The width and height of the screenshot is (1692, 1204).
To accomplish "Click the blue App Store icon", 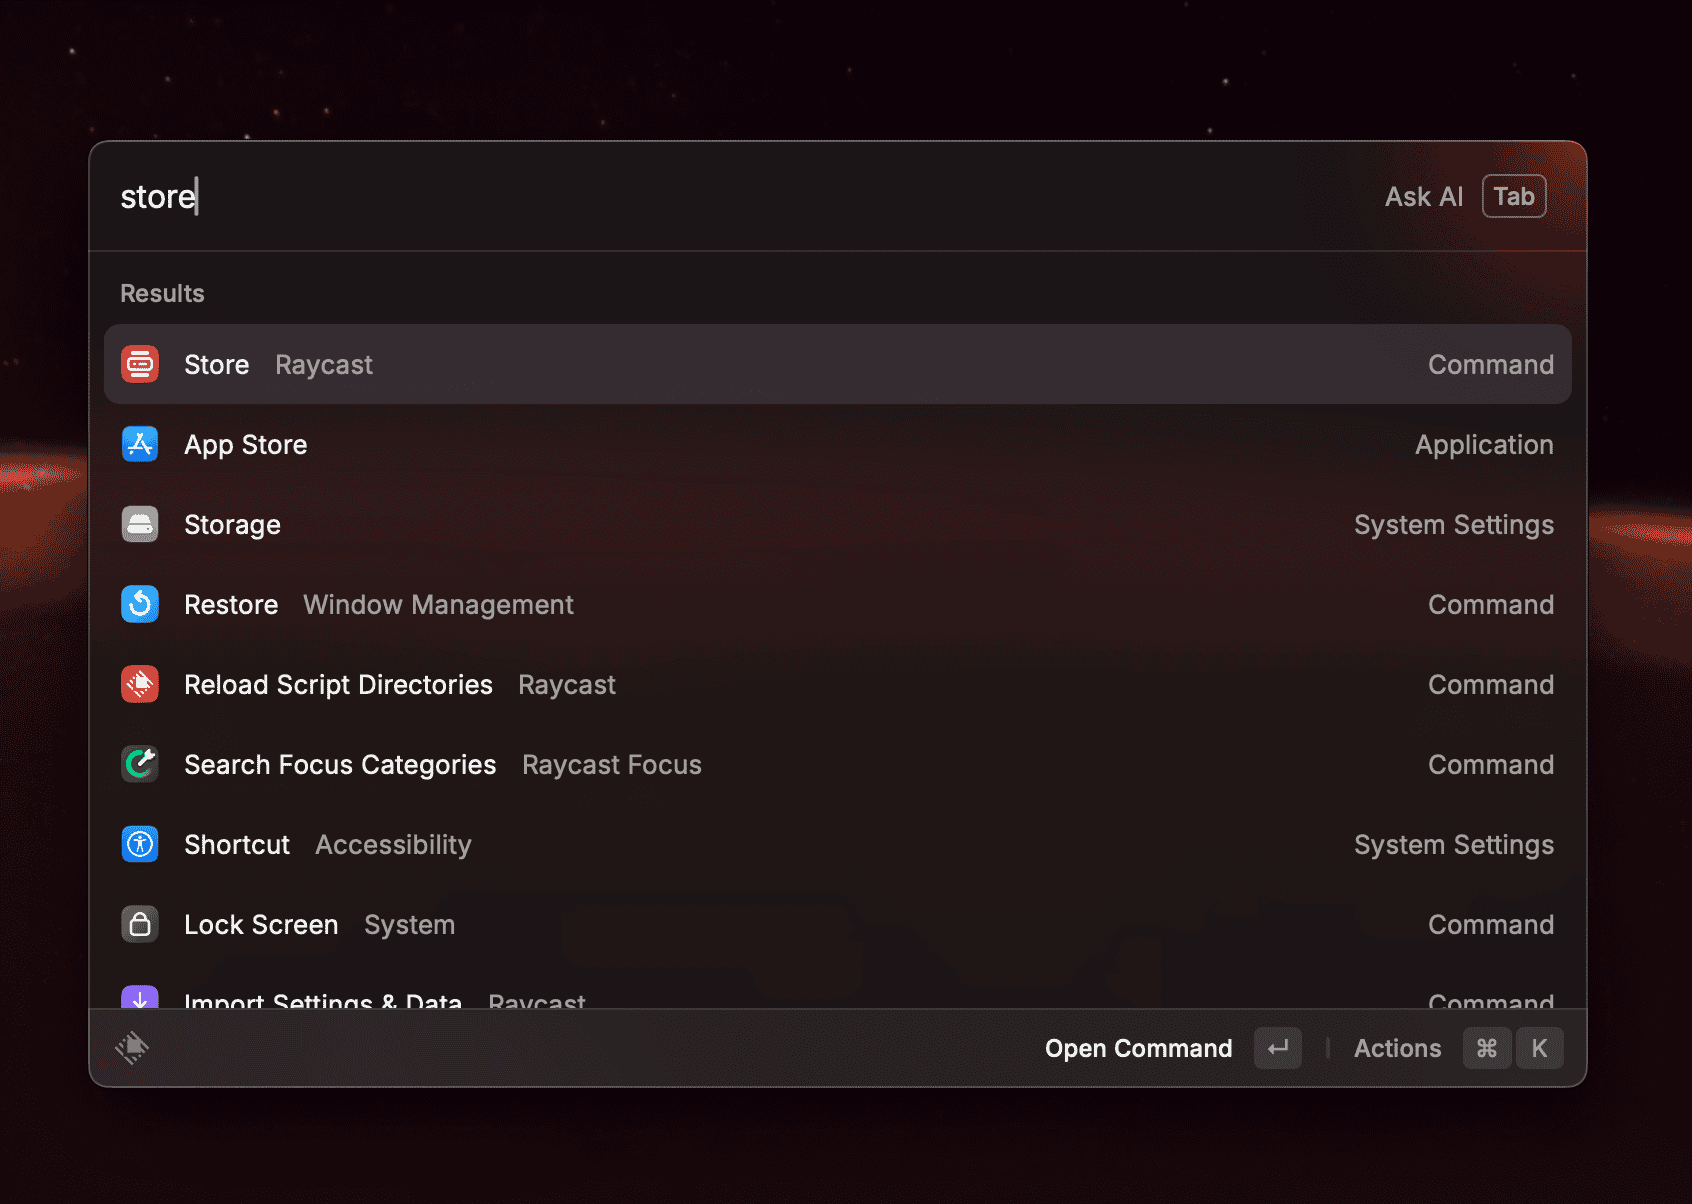I will point(140,444).
